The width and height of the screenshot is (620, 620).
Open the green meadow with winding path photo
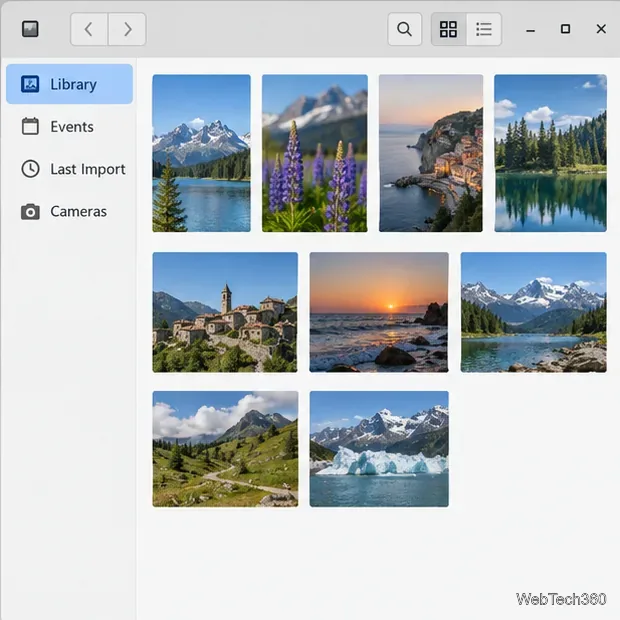coord(225,449)
